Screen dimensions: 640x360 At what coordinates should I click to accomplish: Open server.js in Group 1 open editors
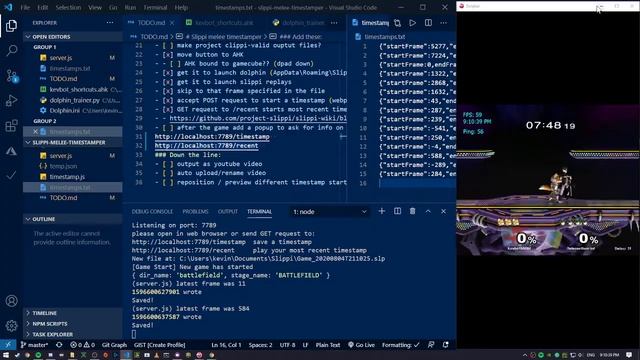coord(73,58)
